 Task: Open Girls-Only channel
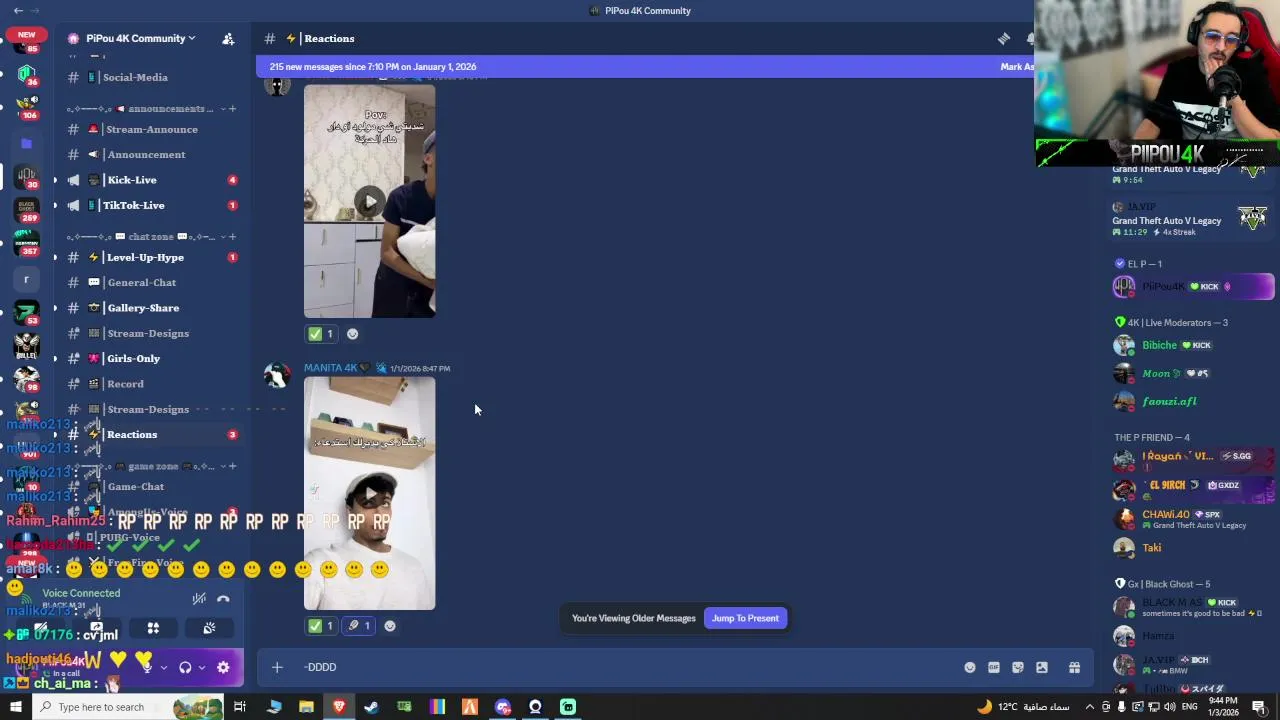pyautogui.click(x=150, y=358)
